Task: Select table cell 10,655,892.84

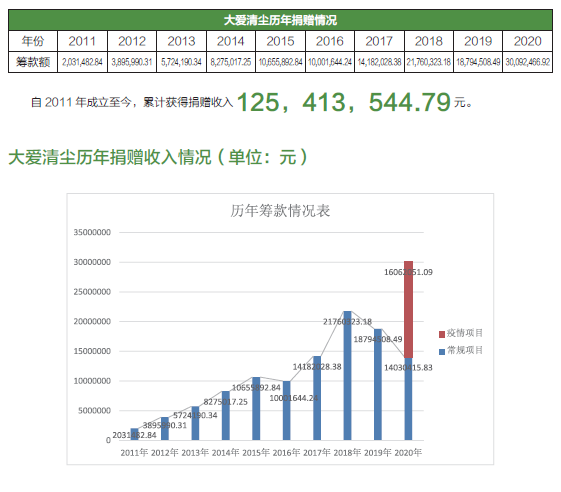Action: click(x=280, y=62)
